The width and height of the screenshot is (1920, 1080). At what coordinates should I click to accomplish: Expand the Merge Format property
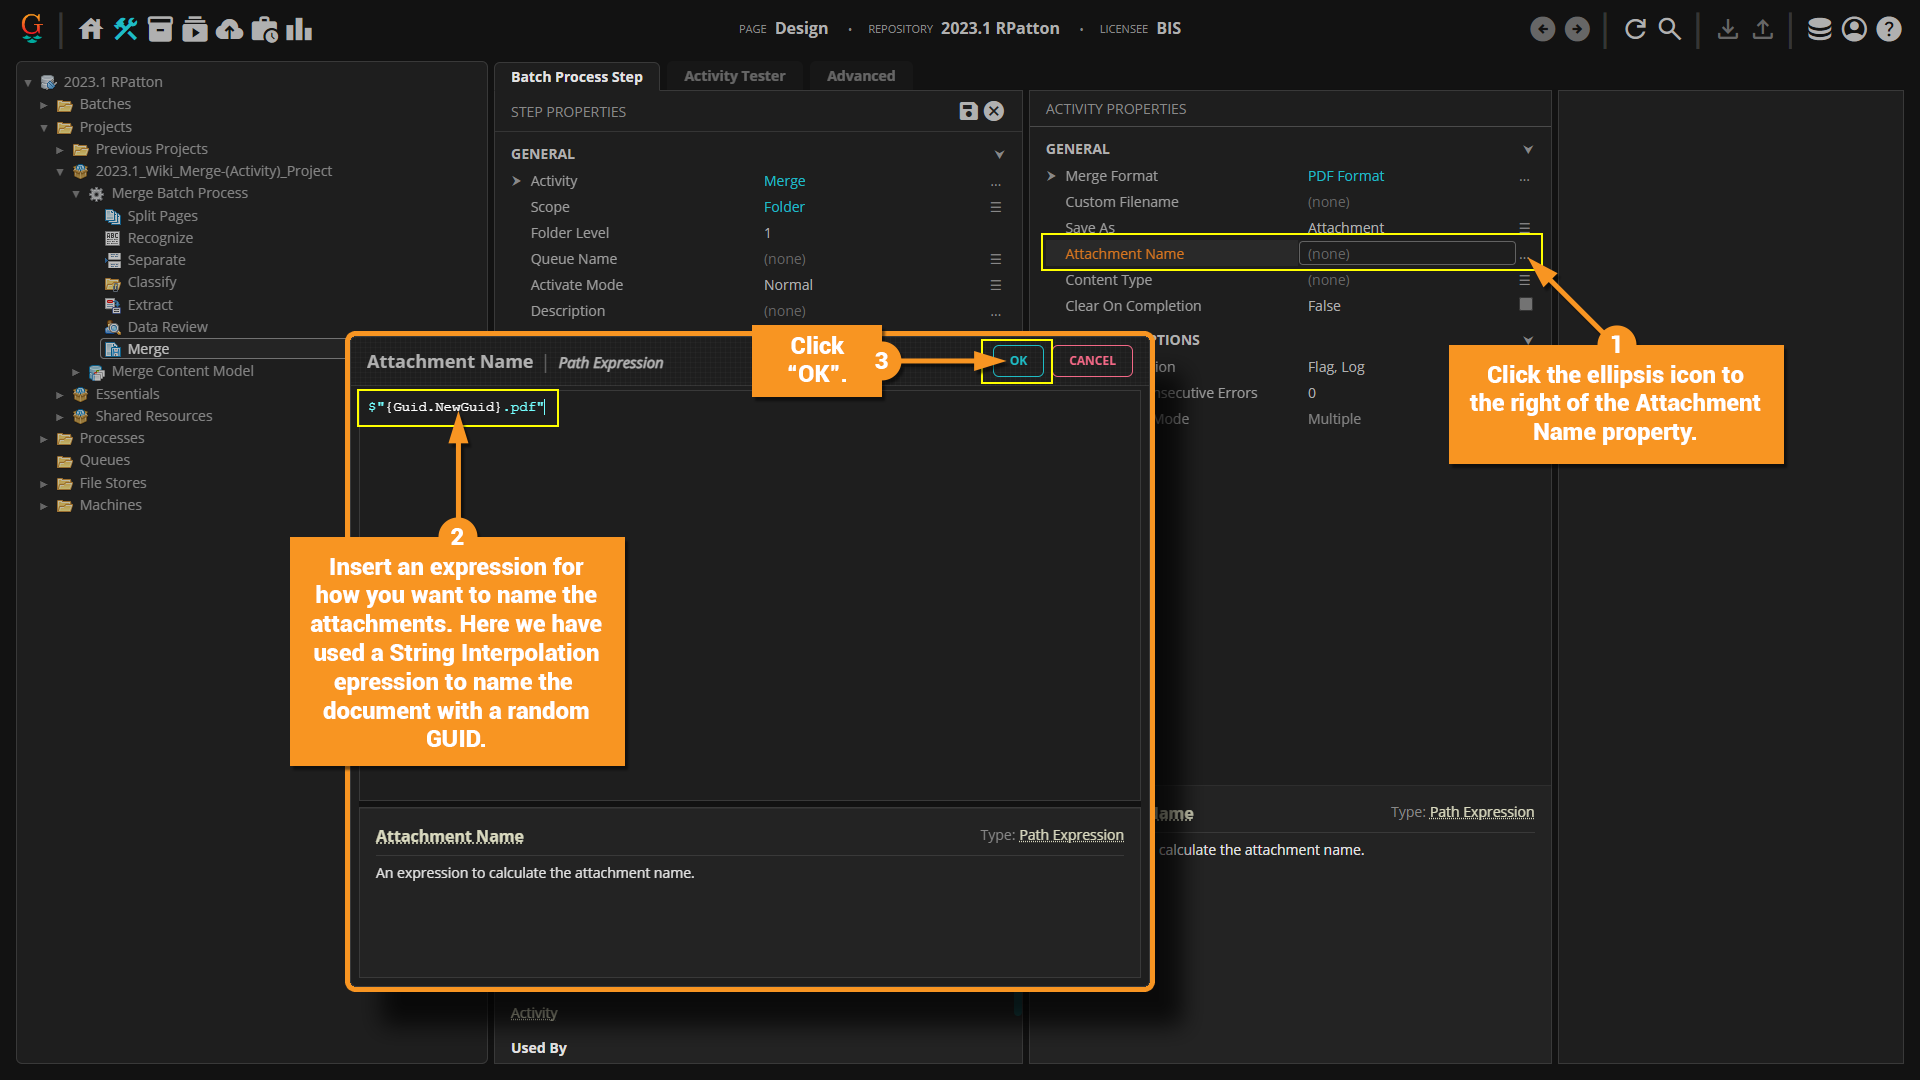1051,176
